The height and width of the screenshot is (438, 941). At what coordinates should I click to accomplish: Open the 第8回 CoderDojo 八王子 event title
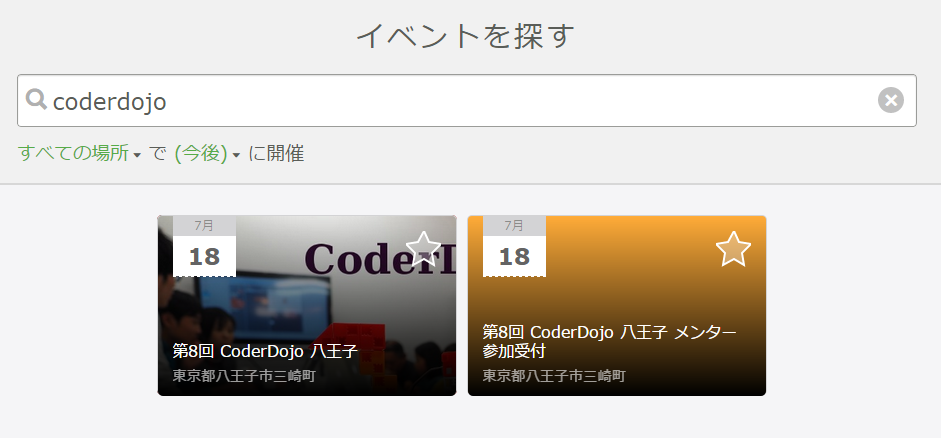click(265, 350)
